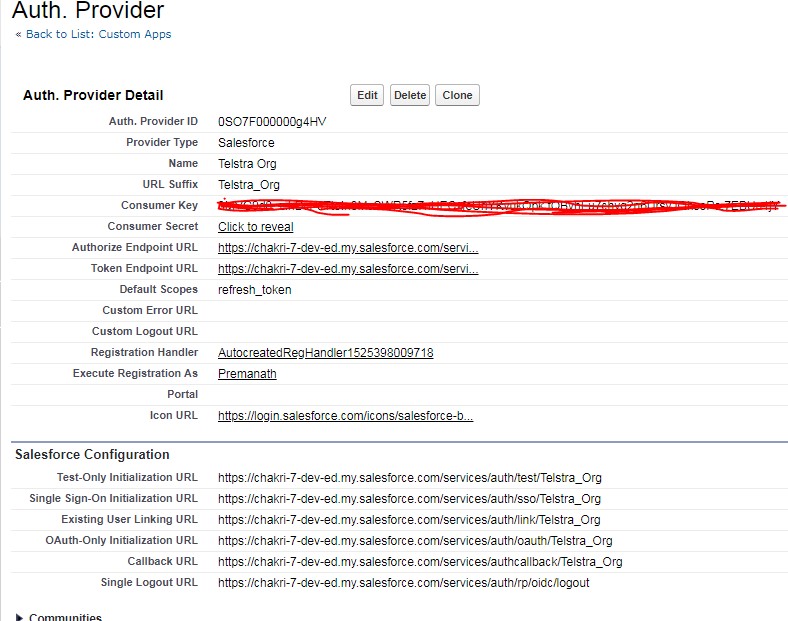Open the Premanath user link
Viewport: 788px width, 621px height.
click(x=247, y=374)
